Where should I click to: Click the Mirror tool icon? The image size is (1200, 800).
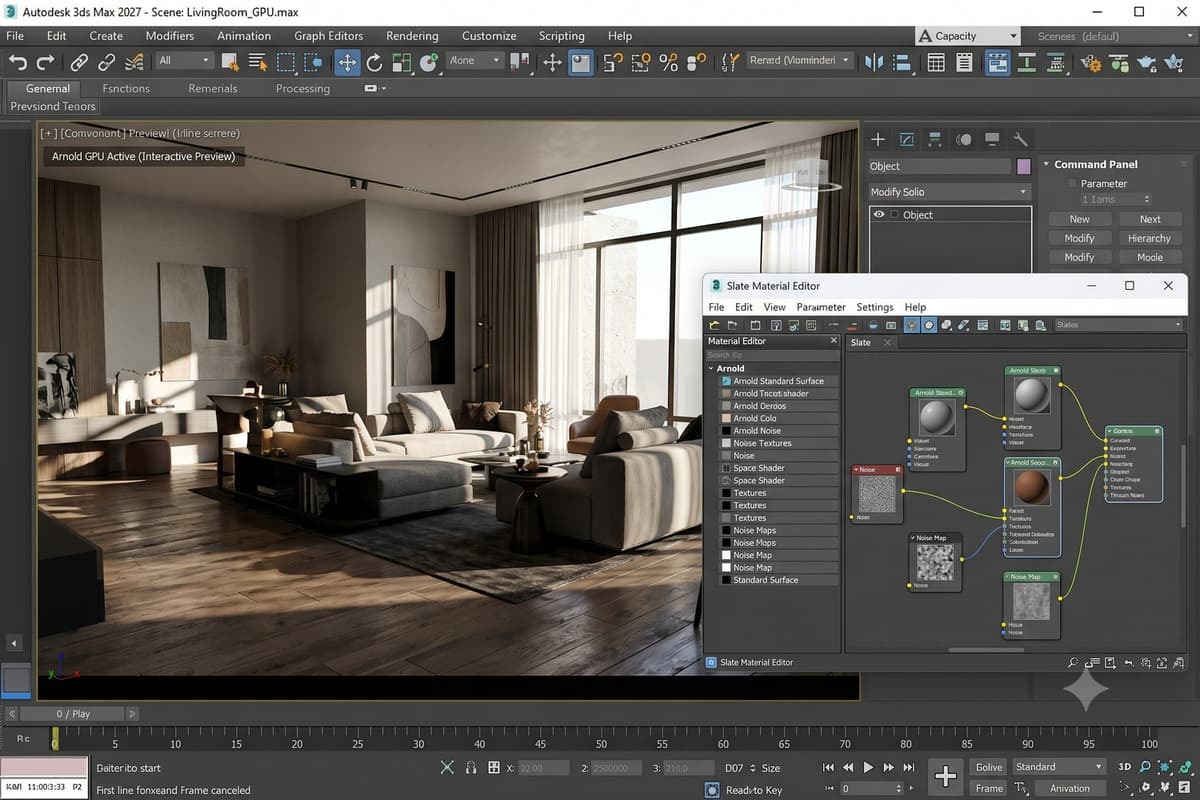pyautogui.click(x=875, y=62)
